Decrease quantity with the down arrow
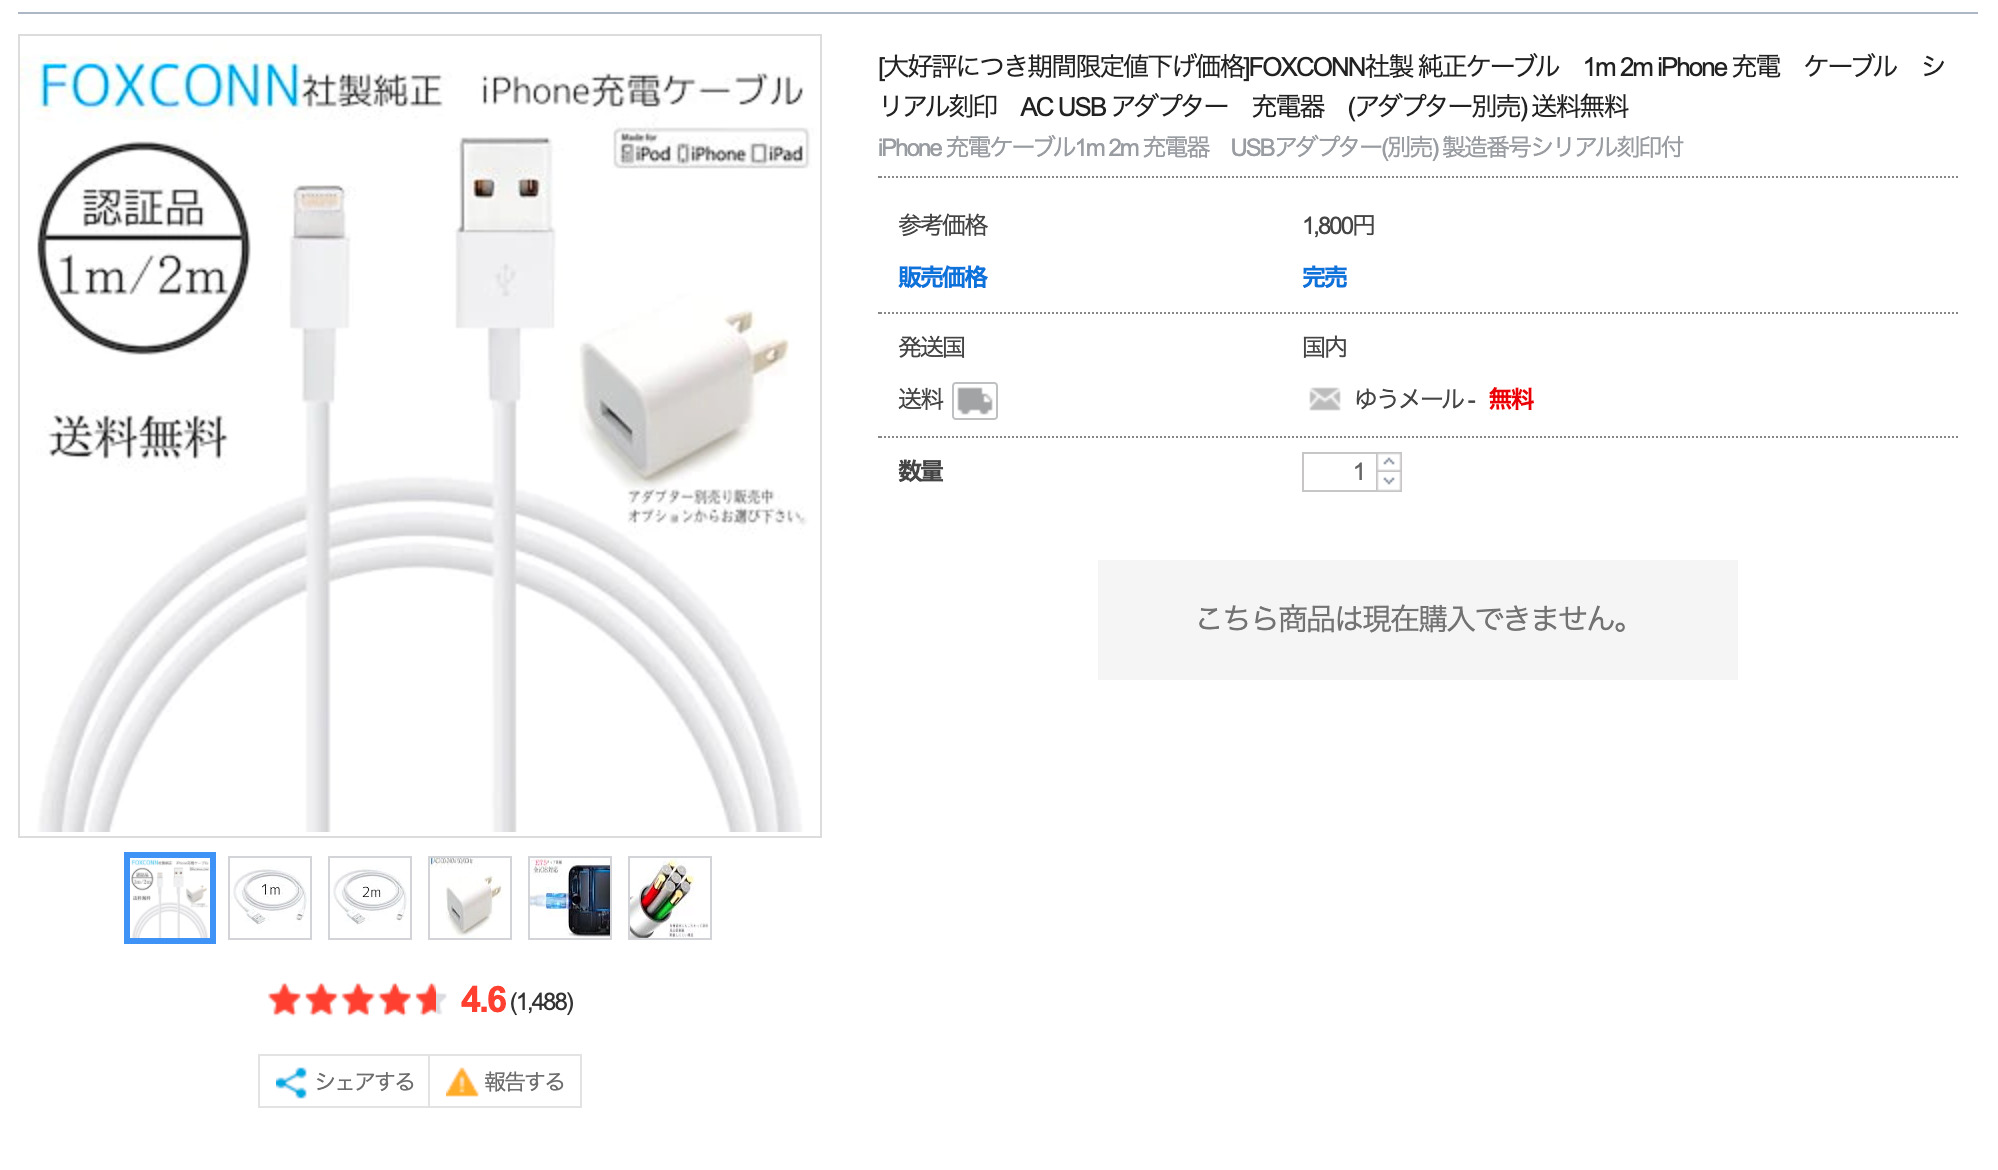 [x=1389, y=481]
